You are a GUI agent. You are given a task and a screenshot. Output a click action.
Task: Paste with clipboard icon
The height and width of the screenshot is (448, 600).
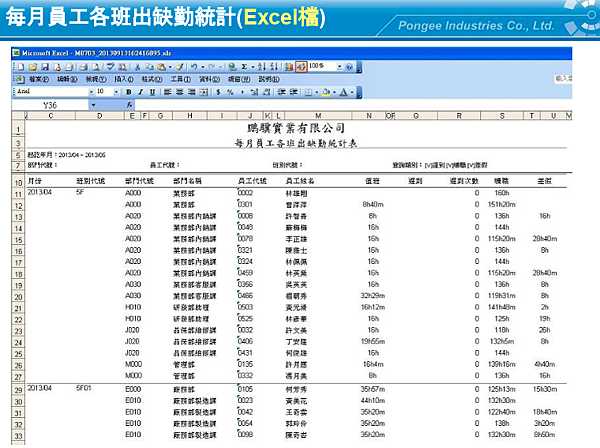[162, 67]
